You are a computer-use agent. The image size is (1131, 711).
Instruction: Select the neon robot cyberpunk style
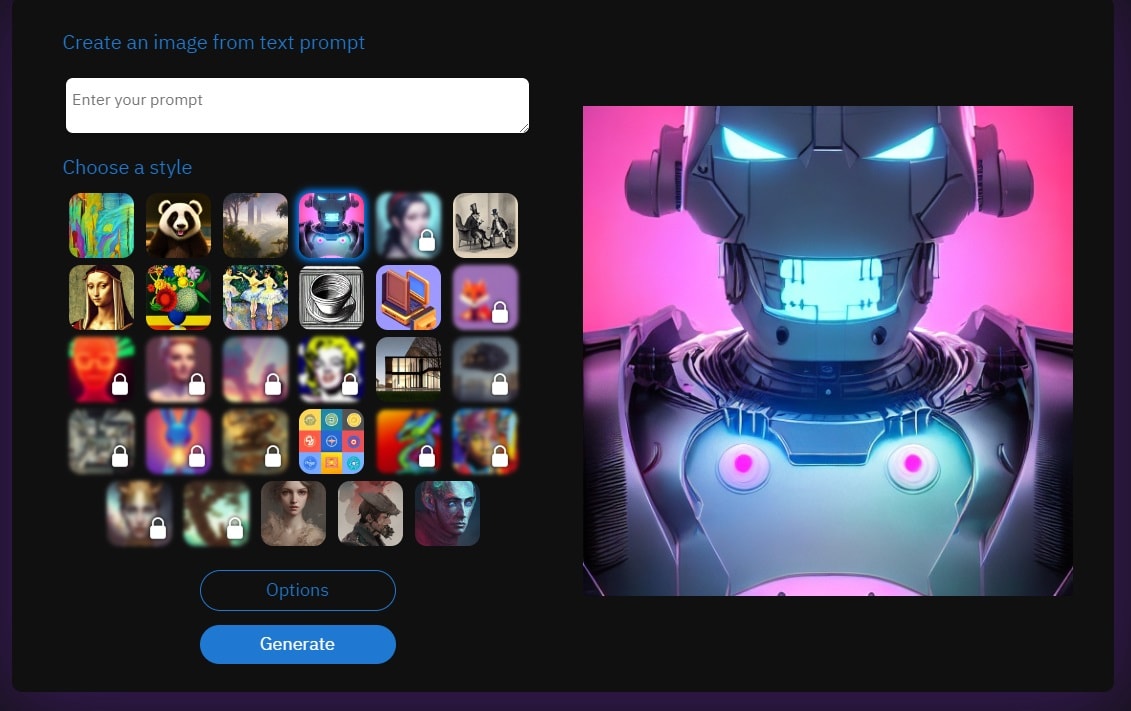point(332,225)
